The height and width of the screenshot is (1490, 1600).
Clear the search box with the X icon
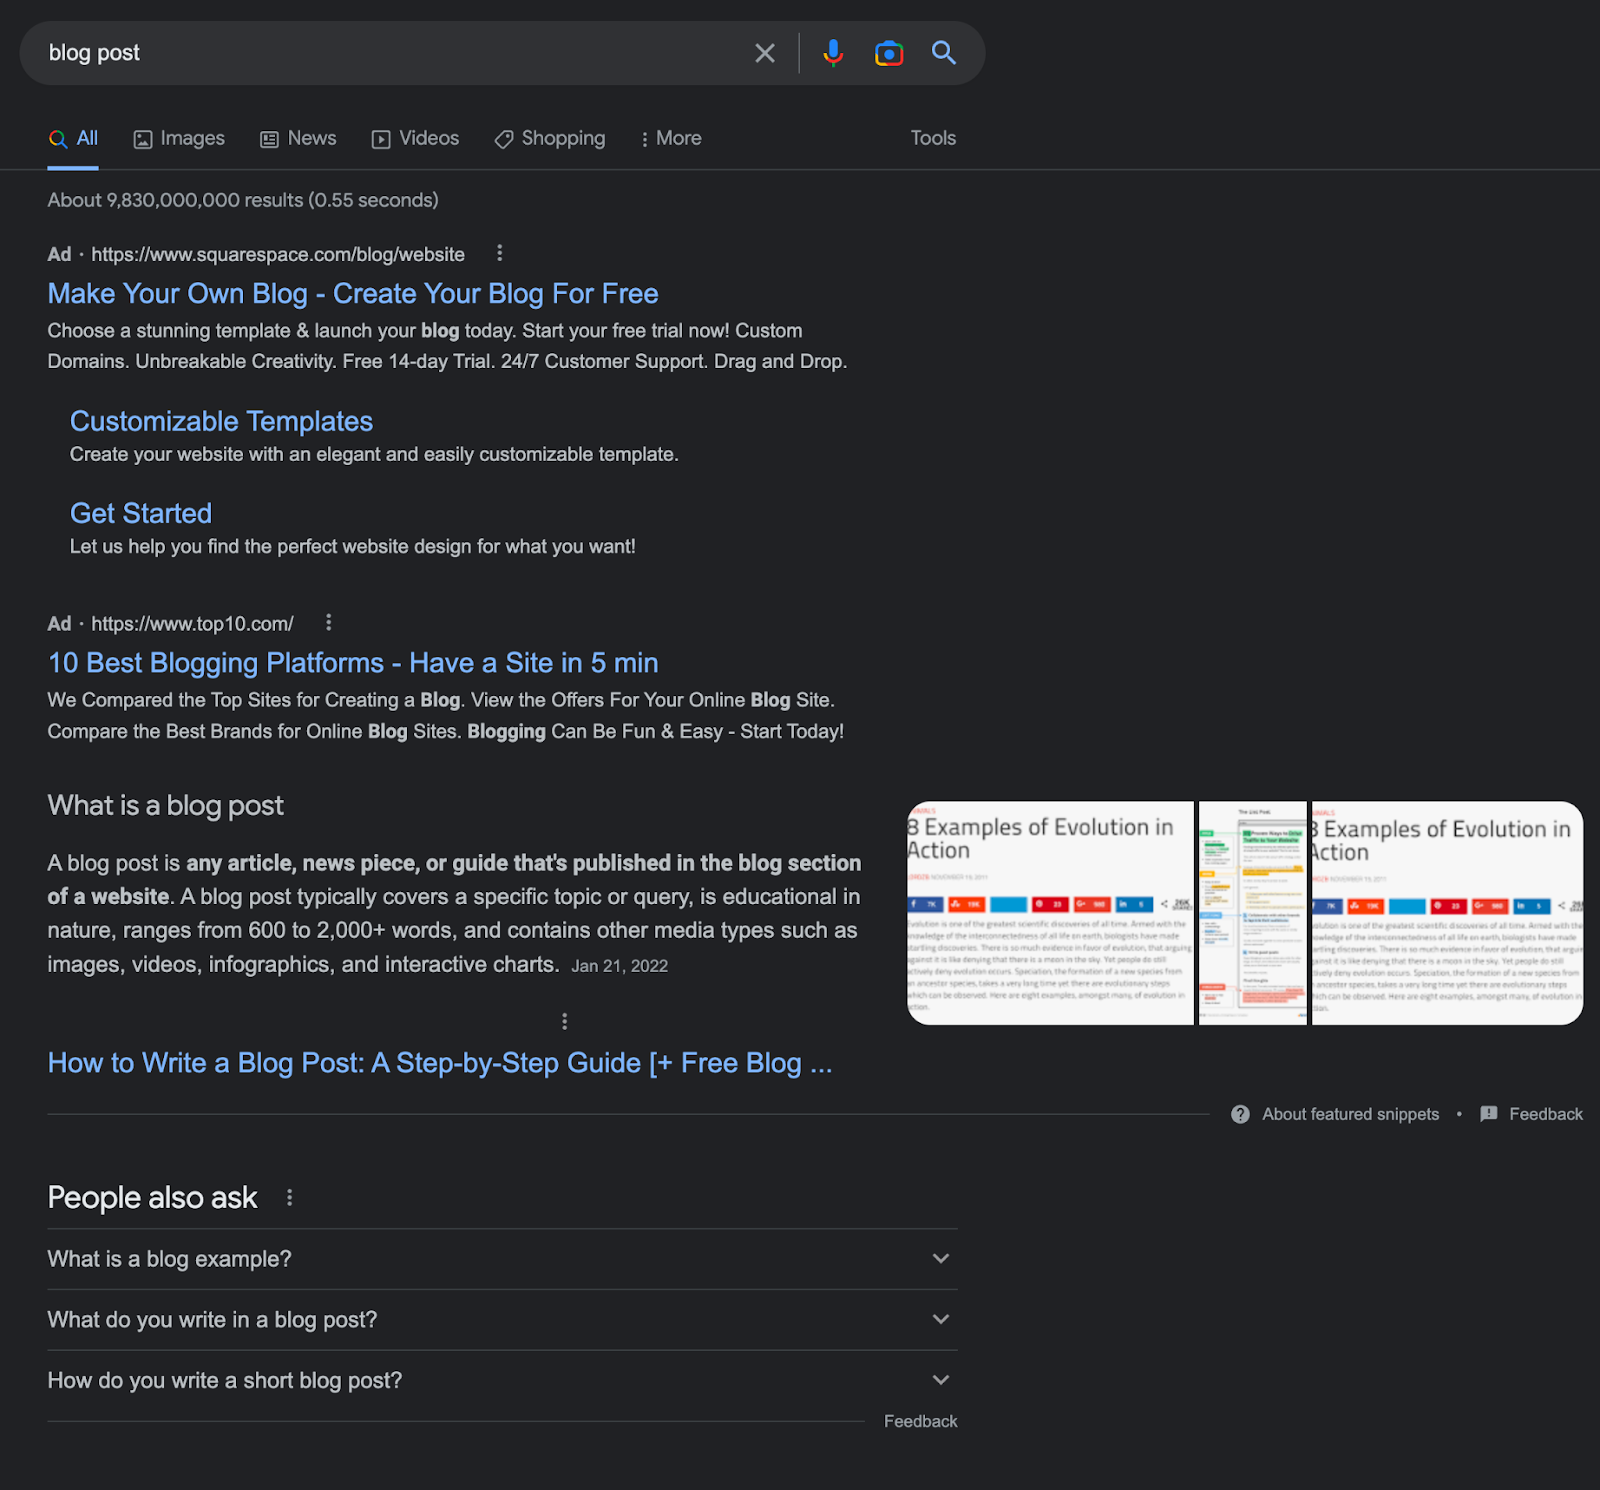coord(764,53)
